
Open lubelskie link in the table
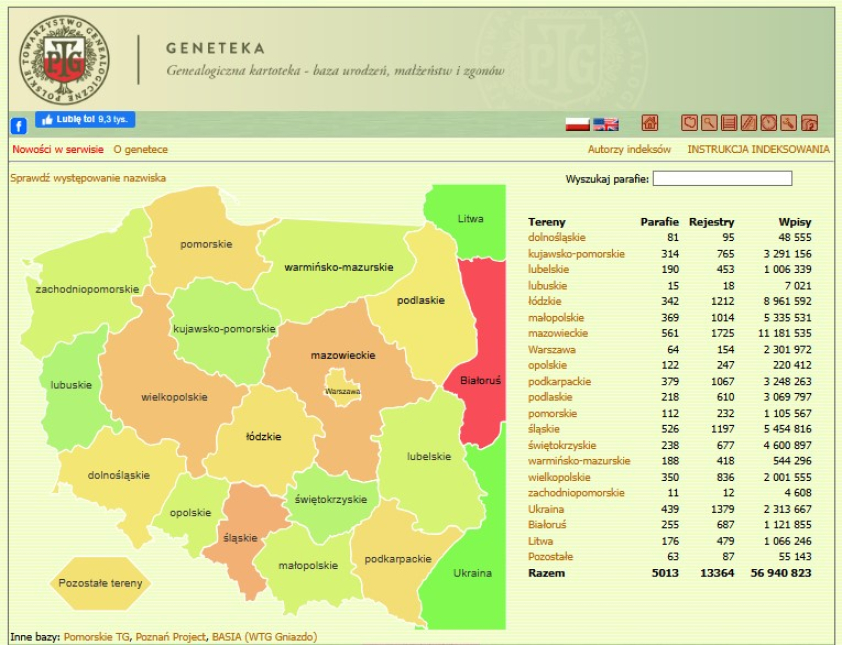[548, 269]
